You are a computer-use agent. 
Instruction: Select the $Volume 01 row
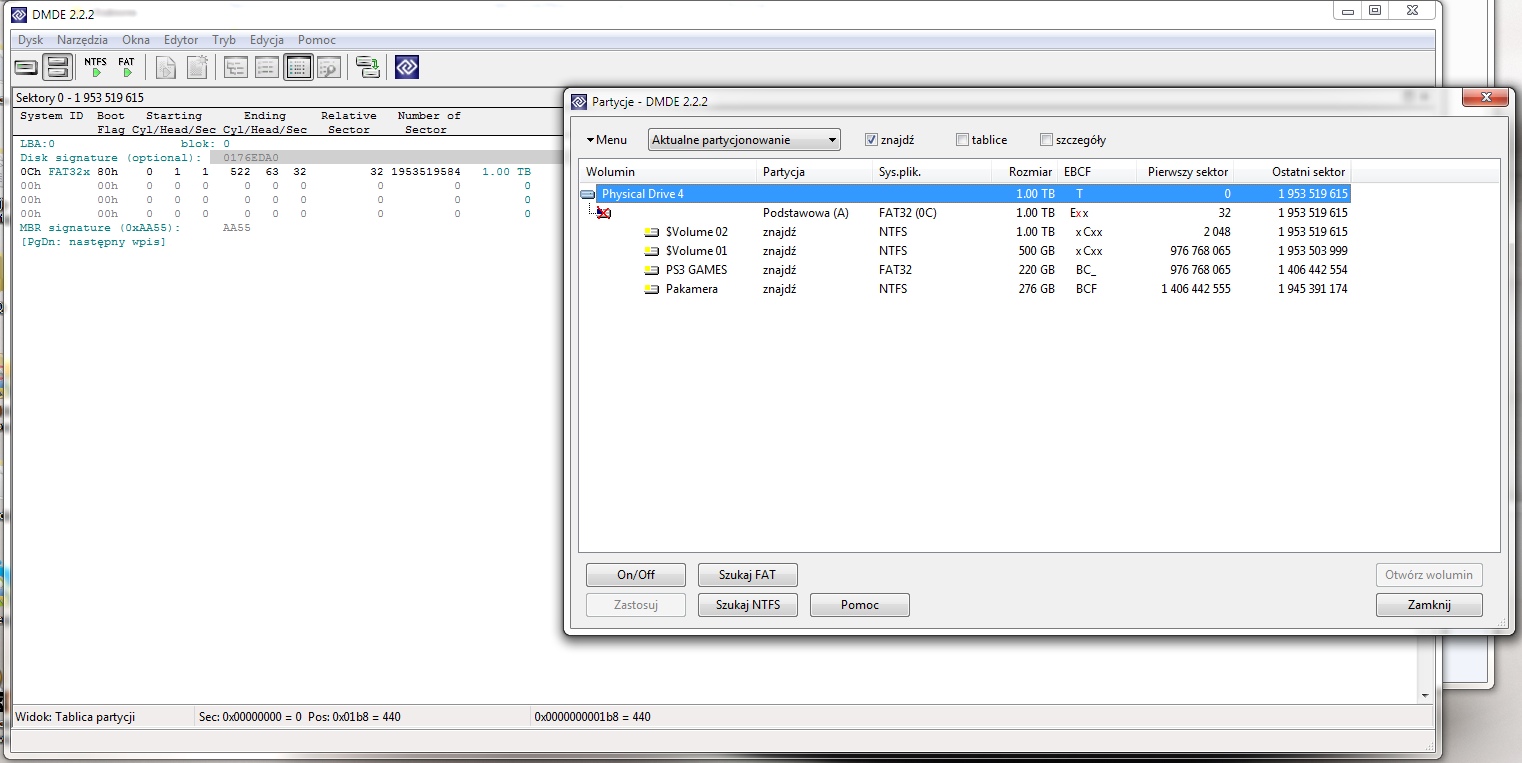pos(965,251)
